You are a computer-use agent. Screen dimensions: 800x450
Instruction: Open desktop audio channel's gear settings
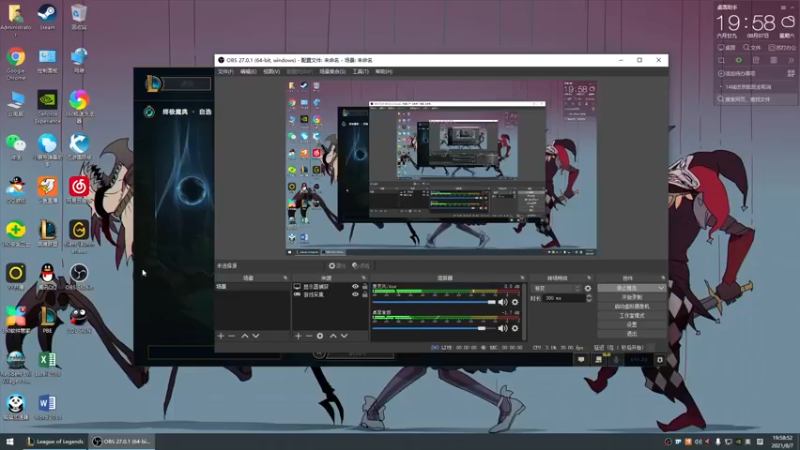[515, 328]
